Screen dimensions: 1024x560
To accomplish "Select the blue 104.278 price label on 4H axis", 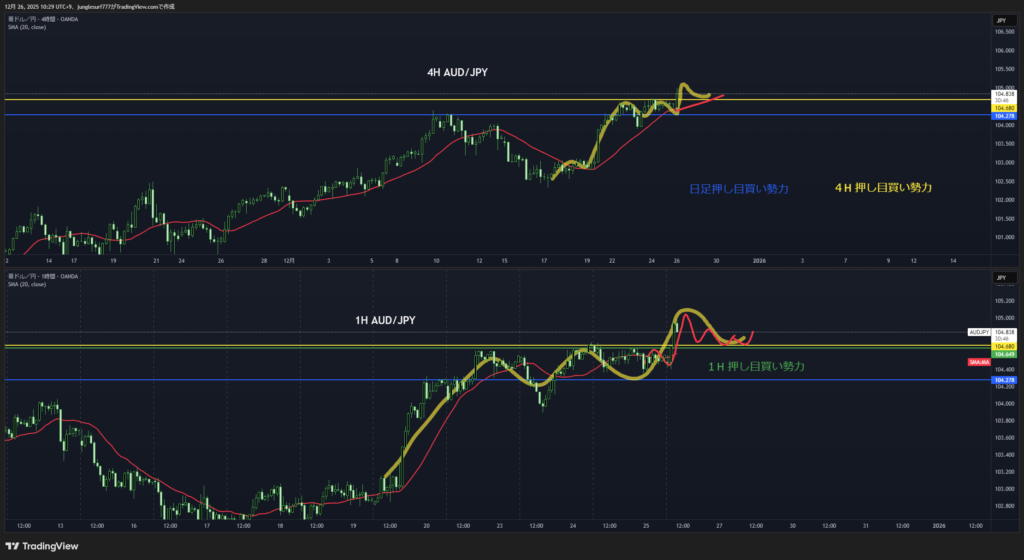I will [x=1004, y=116].
